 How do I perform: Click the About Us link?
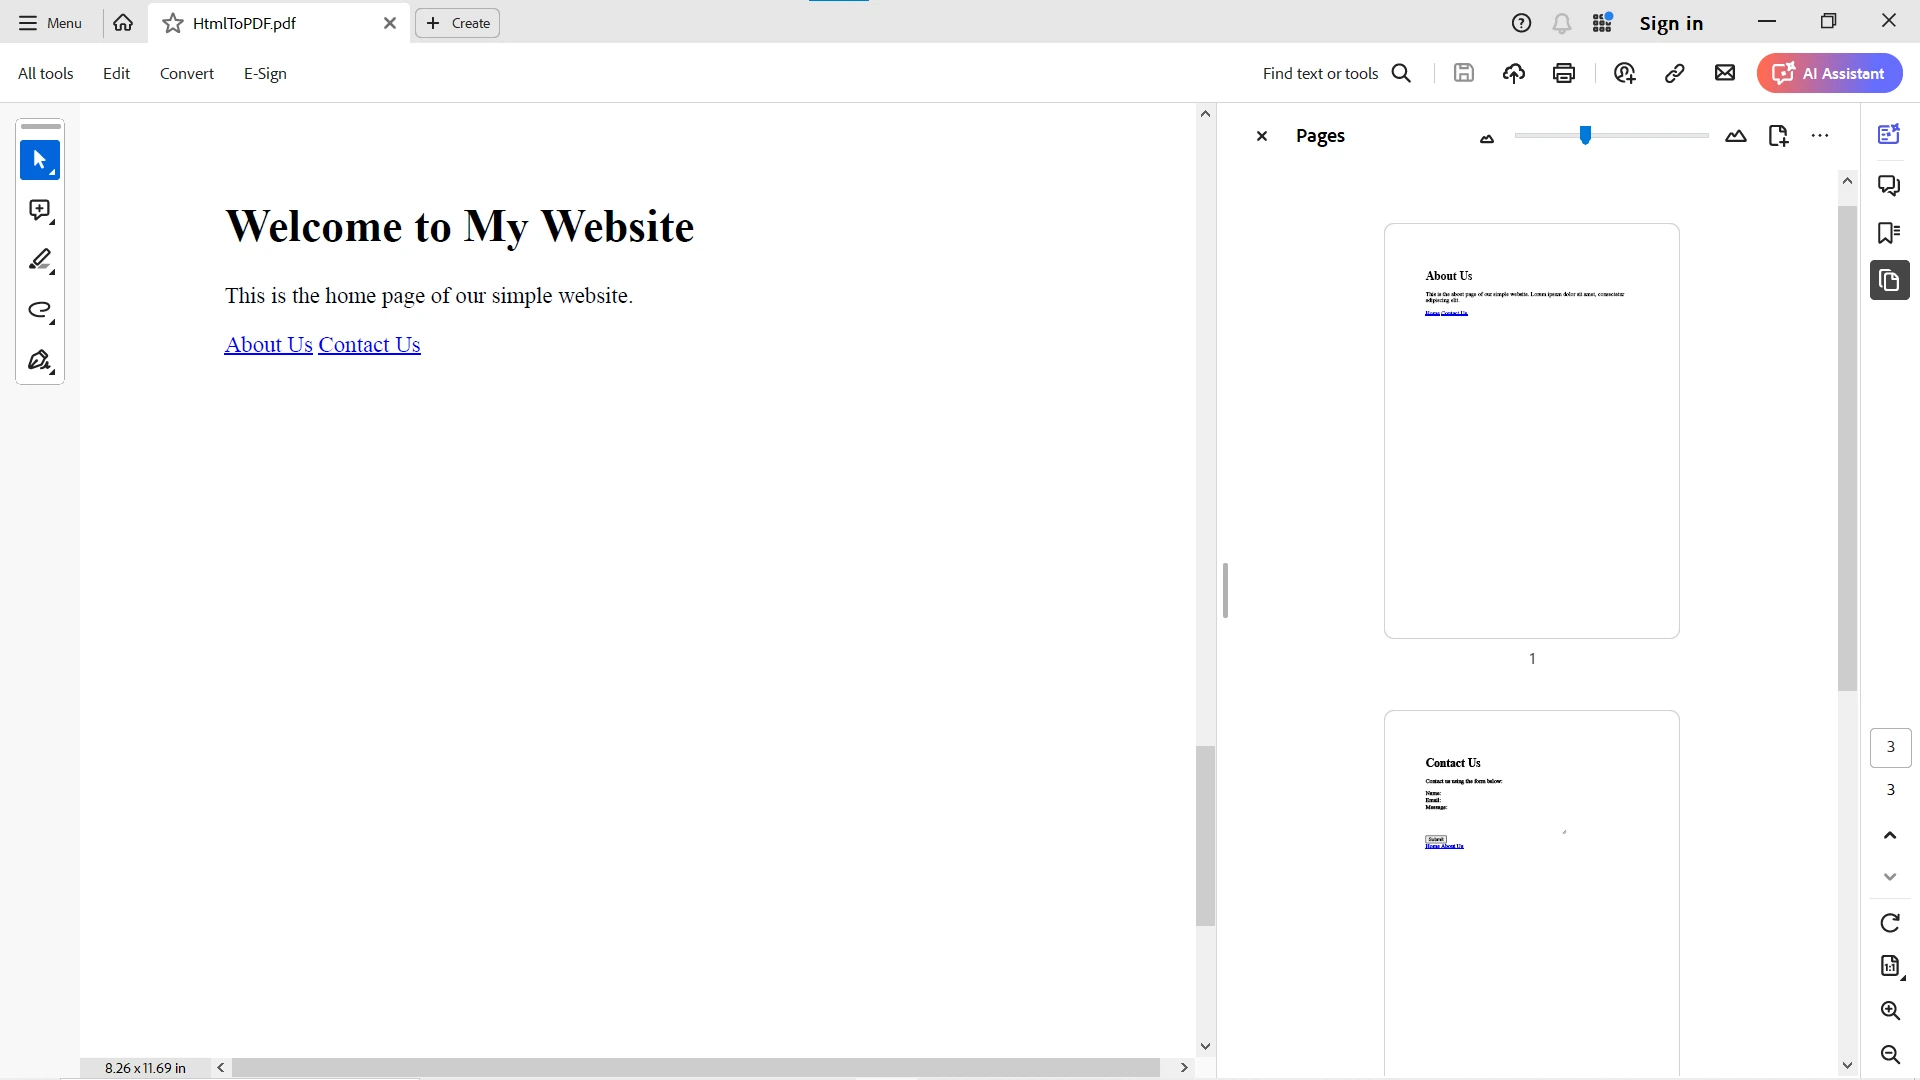(268, 345)
